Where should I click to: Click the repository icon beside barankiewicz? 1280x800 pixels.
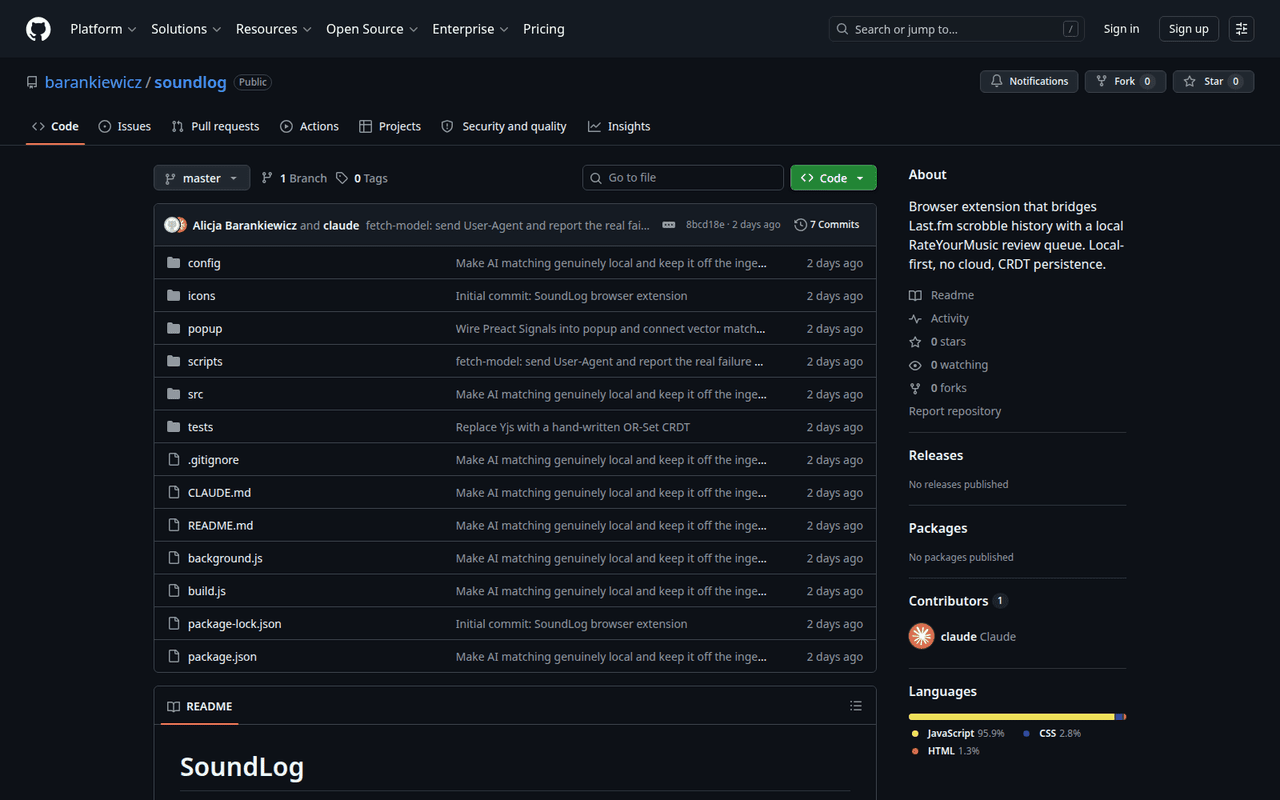click(32, 82)
